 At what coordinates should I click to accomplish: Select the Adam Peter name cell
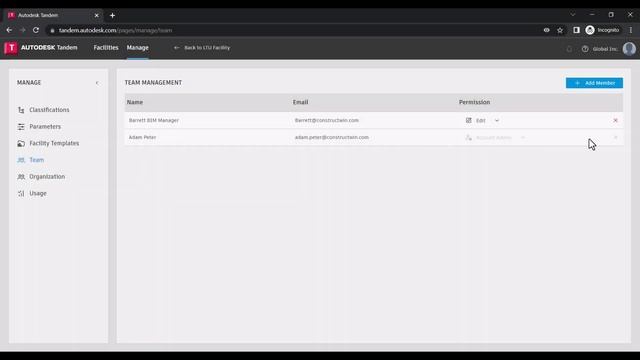[x=142, y=138]
